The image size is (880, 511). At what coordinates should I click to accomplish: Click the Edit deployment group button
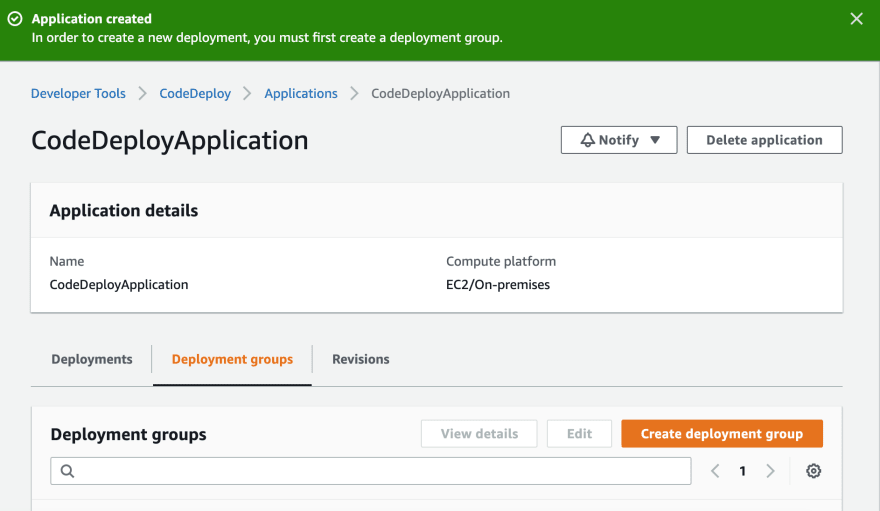[x=579, y=434]
